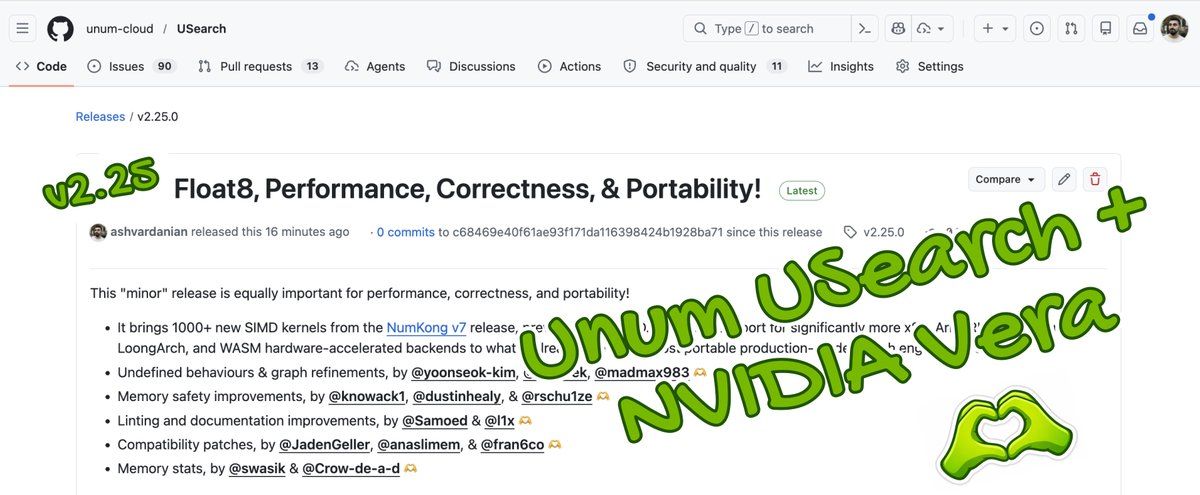Expand the plus 'Create new' dropdown
Viewport: 1200px width, 495px height.
[x=996, y=28]
